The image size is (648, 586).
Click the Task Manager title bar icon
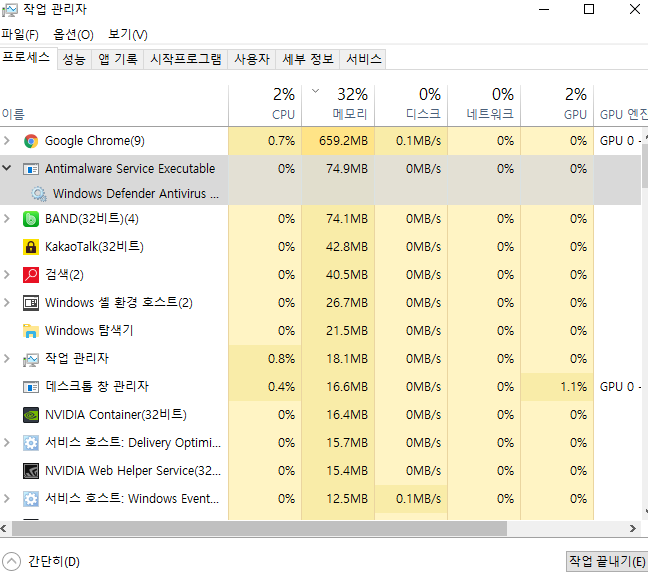click(x=10, y=10)
